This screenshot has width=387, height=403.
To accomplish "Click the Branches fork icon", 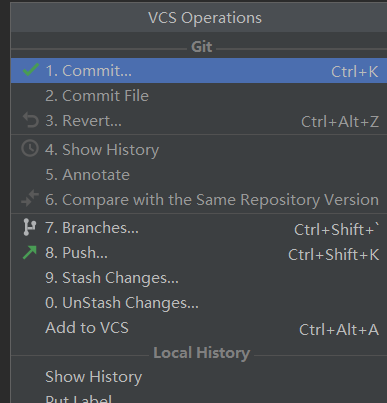I will pos(30,227).
